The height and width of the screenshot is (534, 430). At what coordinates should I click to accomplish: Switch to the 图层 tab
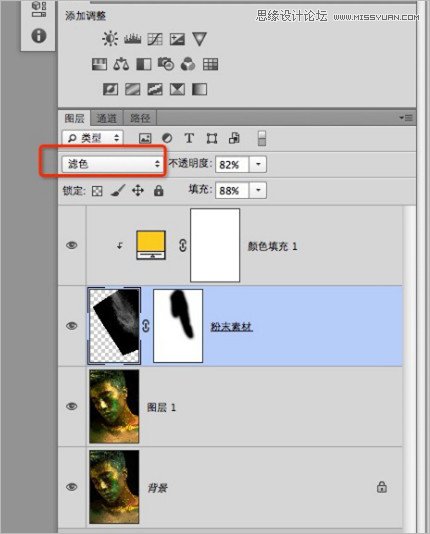click(x=75, y=118)
